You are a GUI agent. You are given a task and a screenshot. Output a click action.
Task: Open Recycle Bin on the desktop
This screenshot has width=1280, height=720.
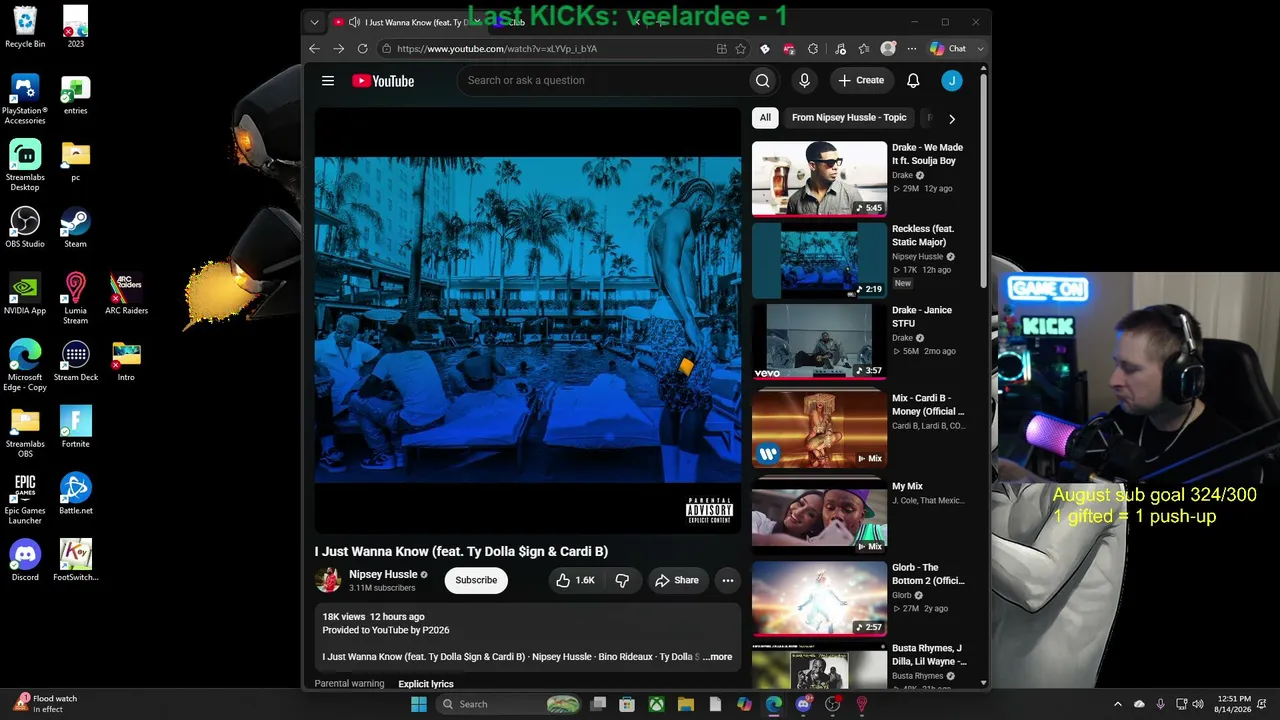click(x=25, y=27)
